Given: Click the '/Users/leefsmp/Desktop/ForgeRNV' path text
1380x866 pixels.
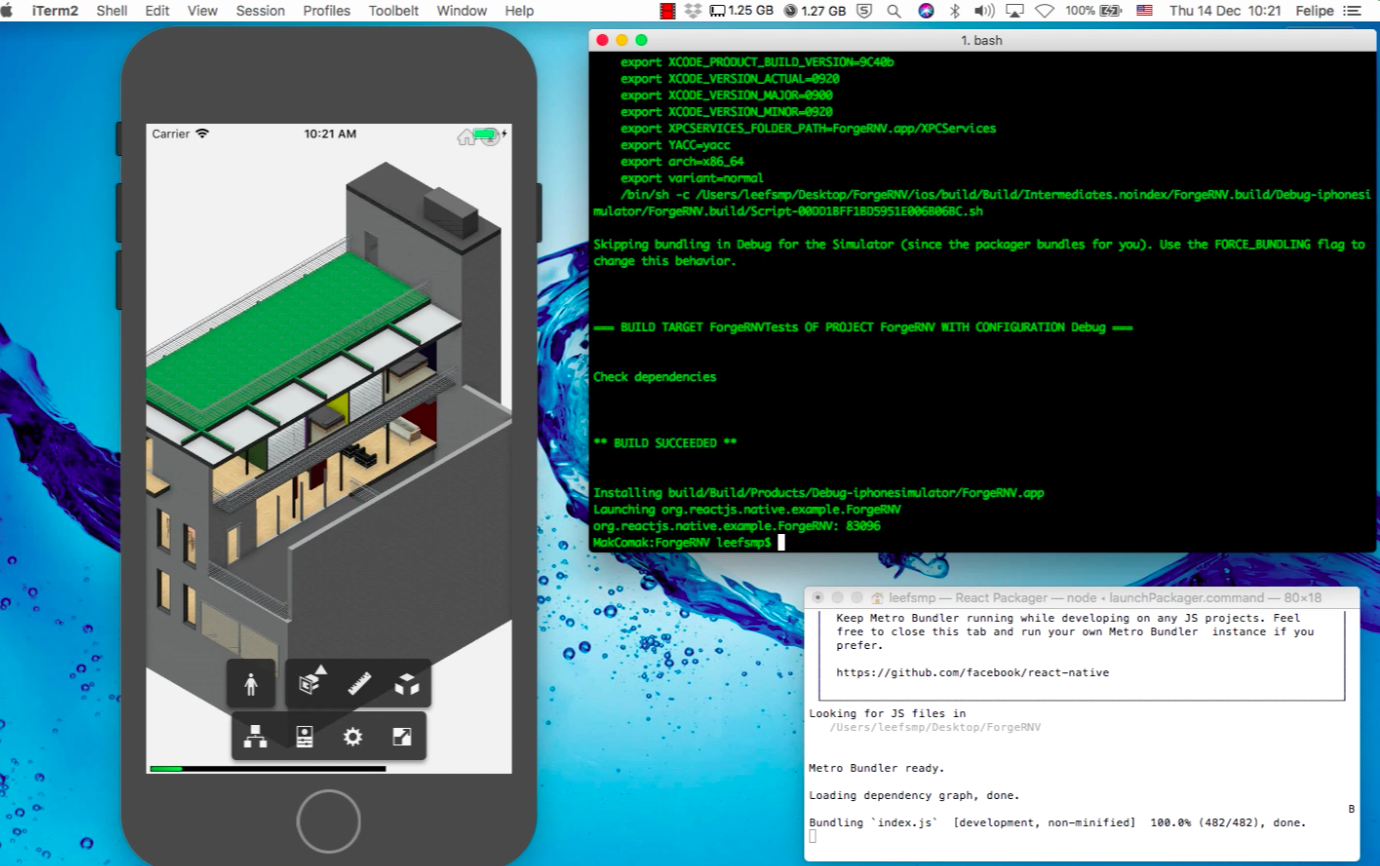Looking at the screenshot, I should [935, 727].
